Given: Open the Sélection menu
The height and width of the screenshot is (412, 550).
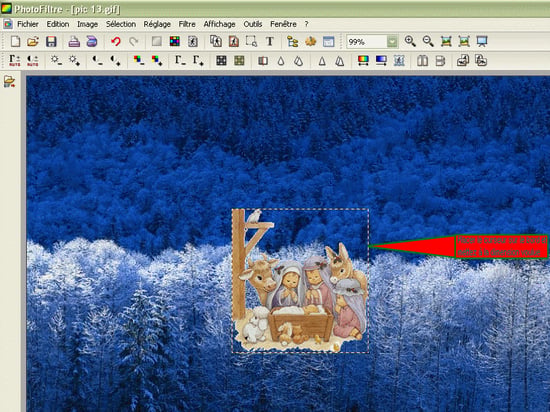Looking at the screenshot, I should tap(121, 24).
